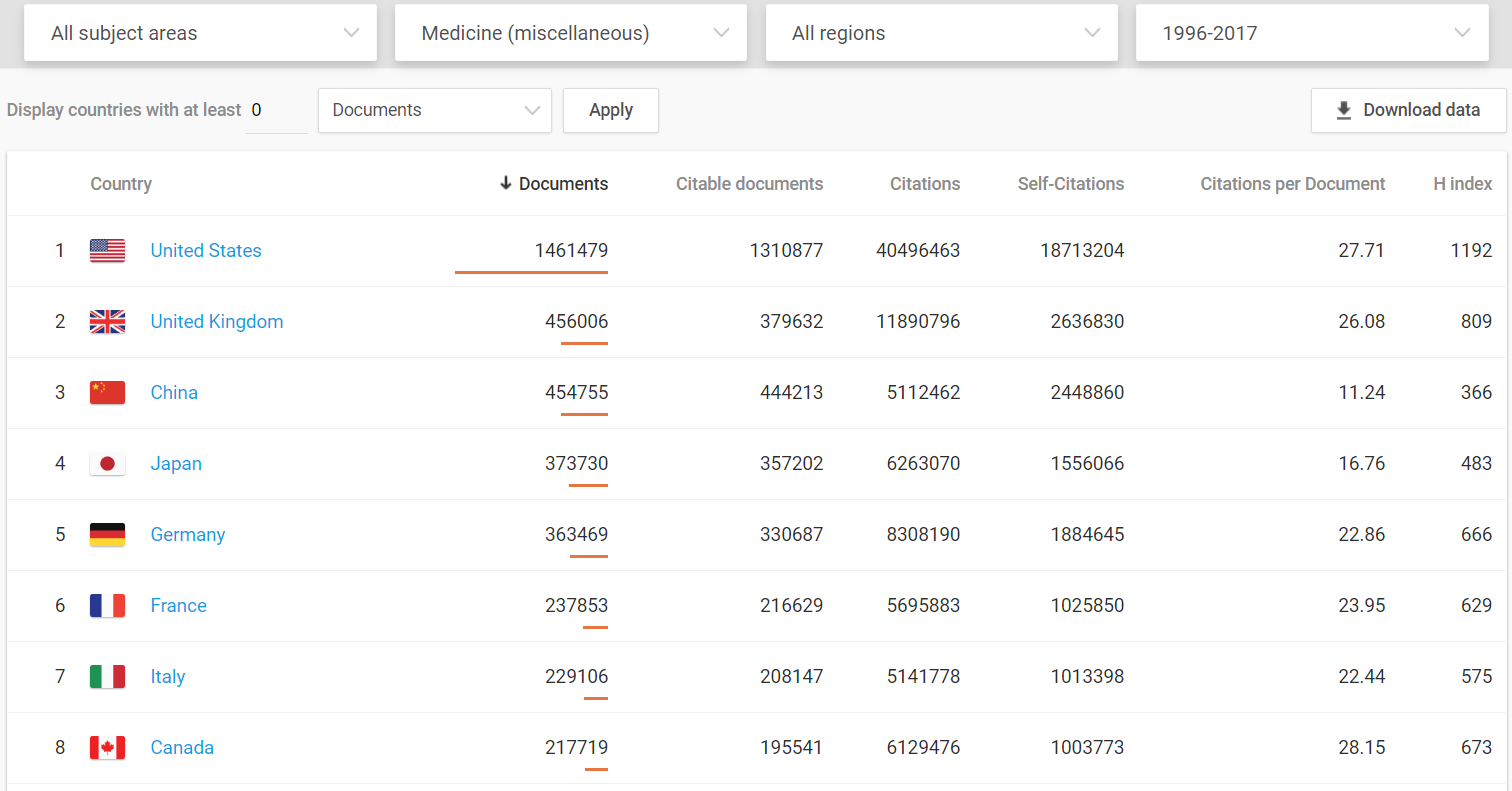Click the Download data button
Viewport: 1512px width, 791px height.
coord(1408,110)
